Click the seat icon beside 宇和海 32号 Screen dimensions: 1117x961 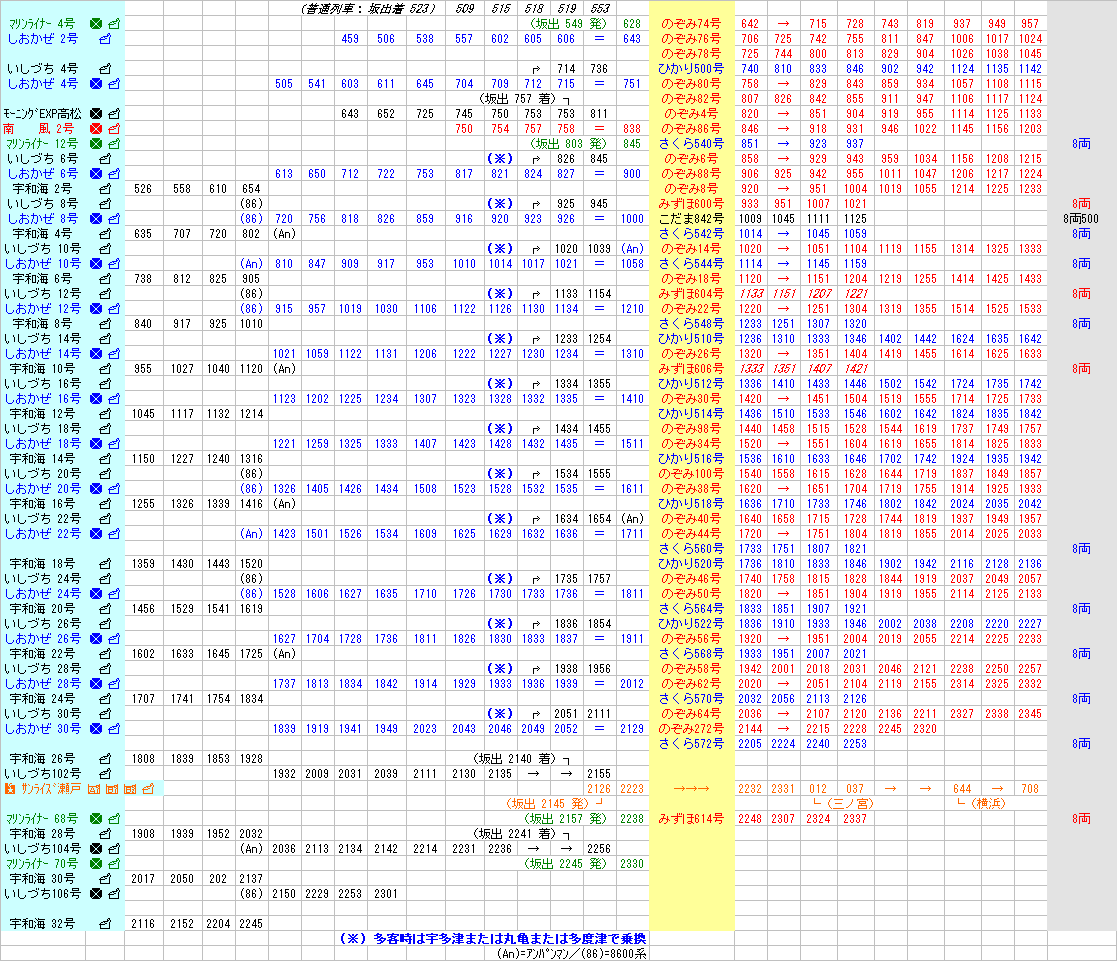(x=105, y=923)
